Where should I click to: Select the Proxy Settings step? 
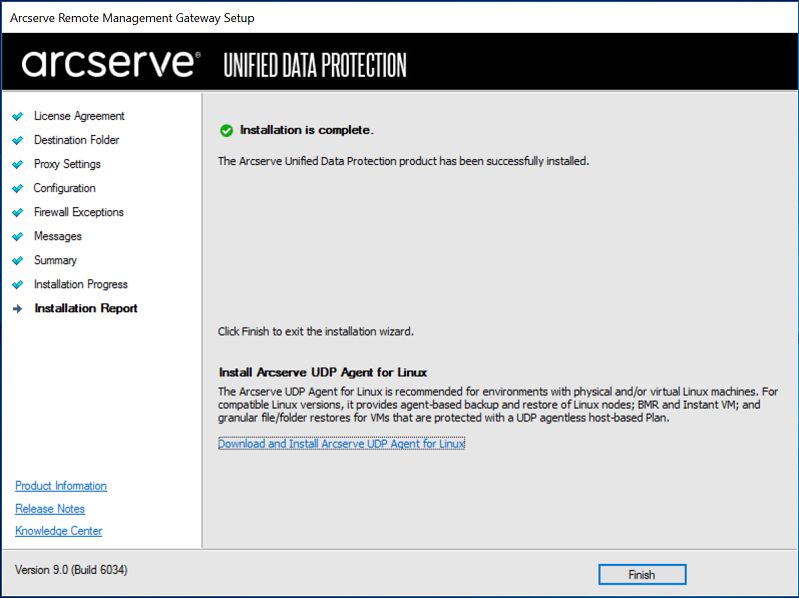point(67,164)
